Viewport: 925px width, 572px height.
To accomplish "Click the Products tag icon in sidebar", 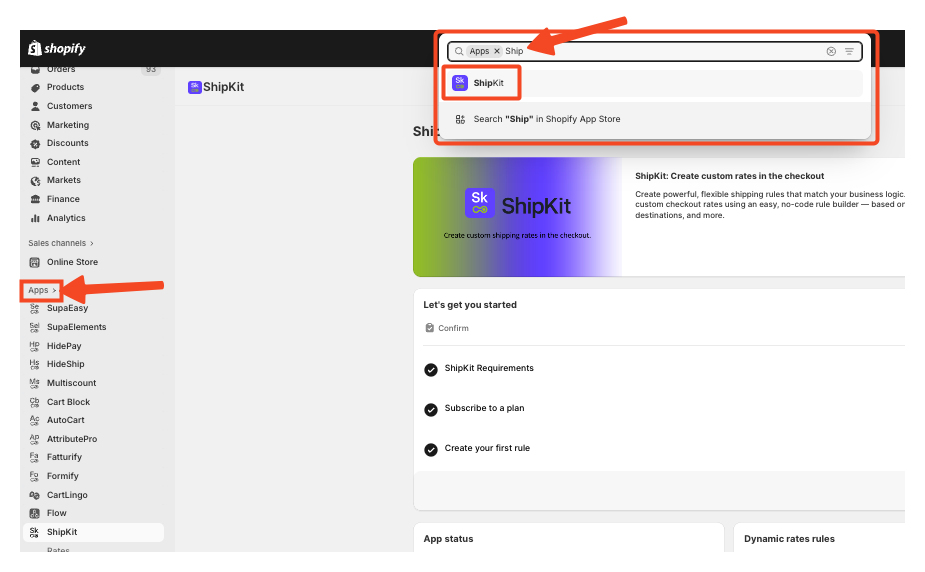I will pos(35,87).
